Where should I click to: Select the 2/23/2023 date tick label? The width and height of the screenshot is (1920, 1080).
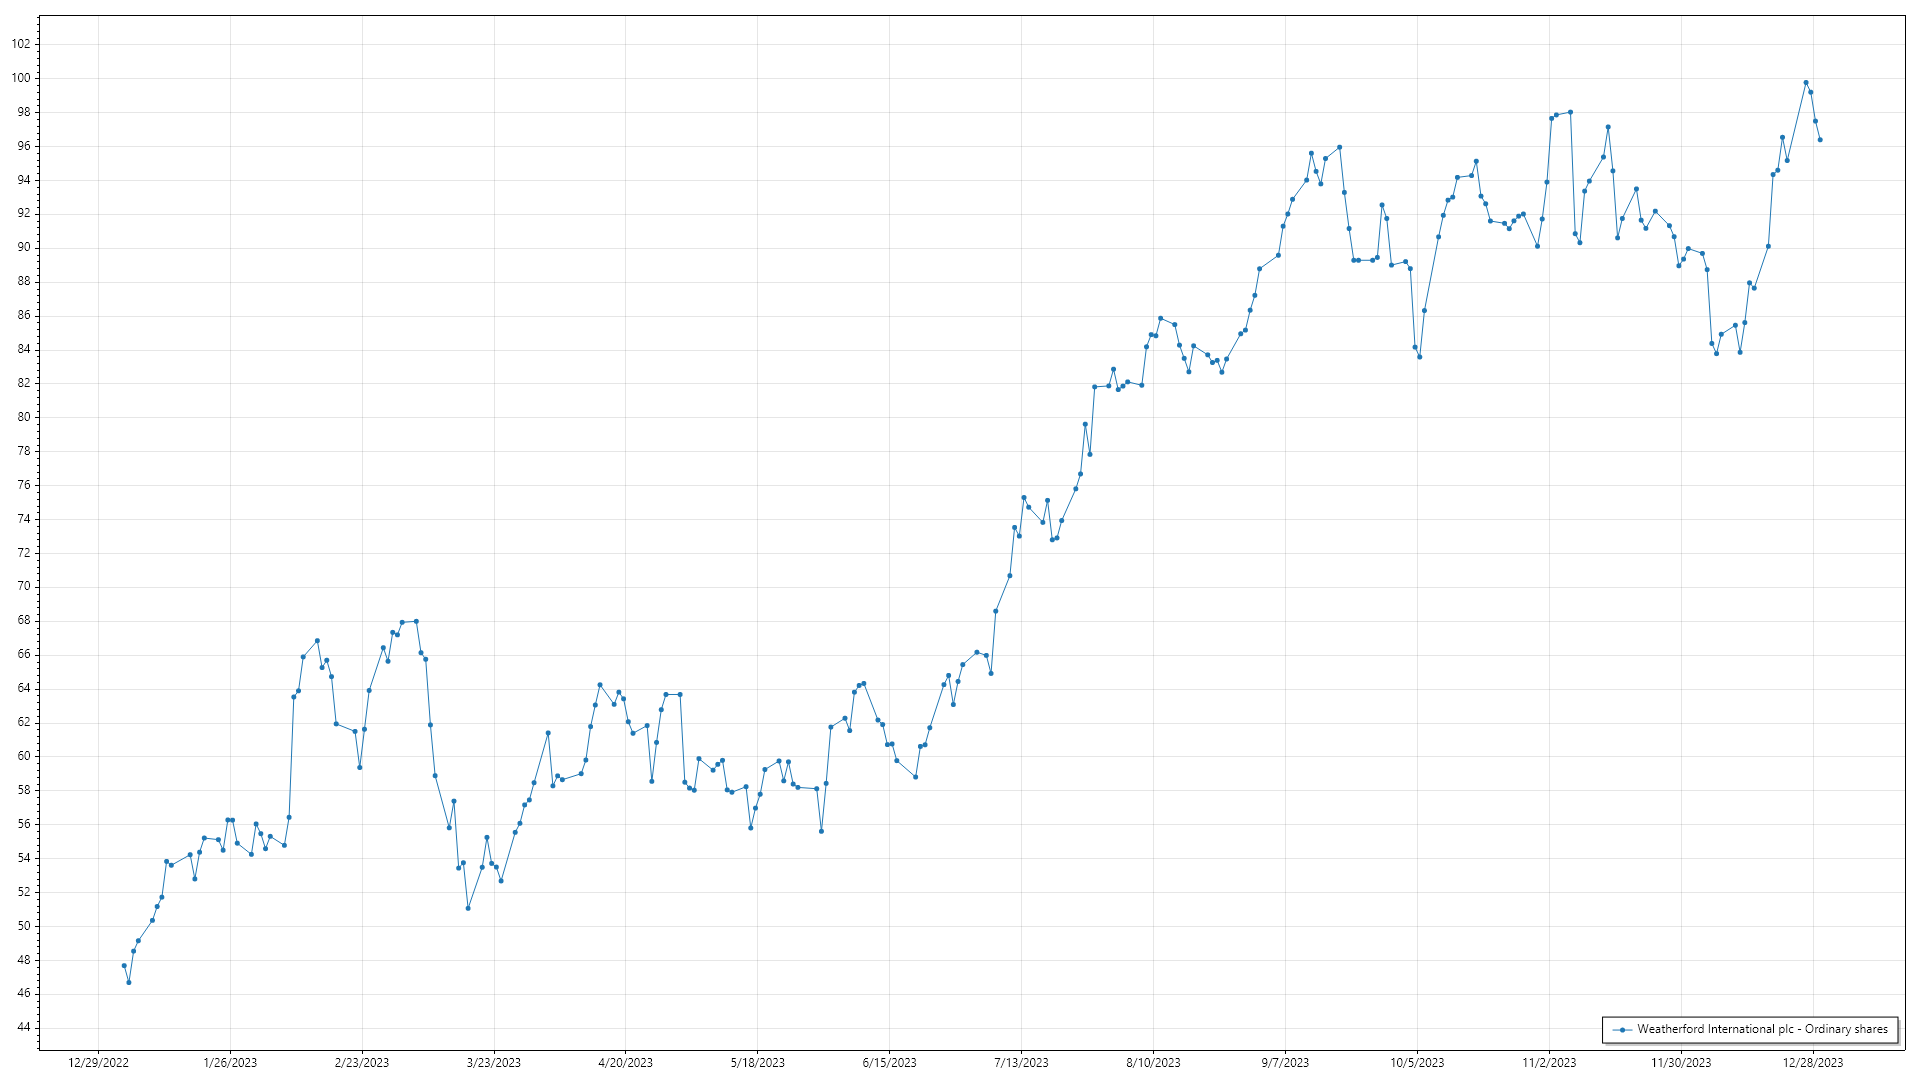tap(362, 1063)
